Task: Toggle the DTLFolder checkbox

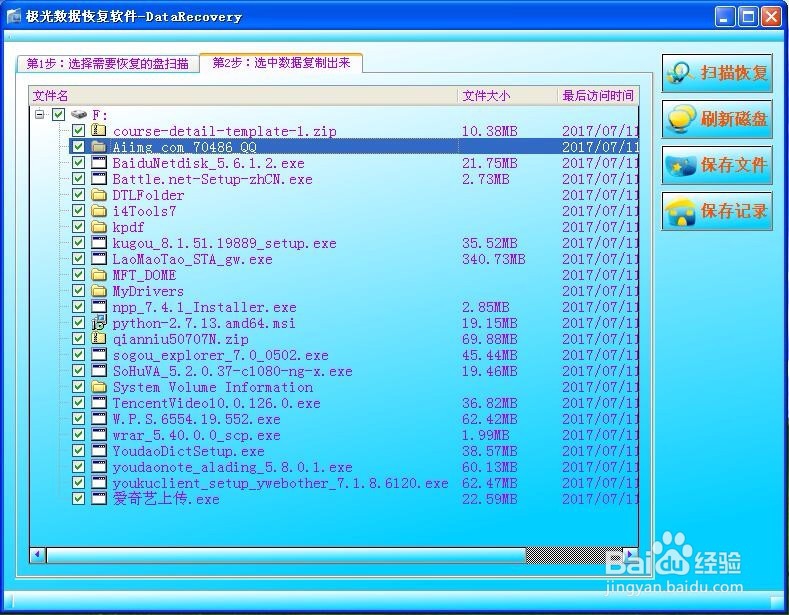Action: coord(78,195)
